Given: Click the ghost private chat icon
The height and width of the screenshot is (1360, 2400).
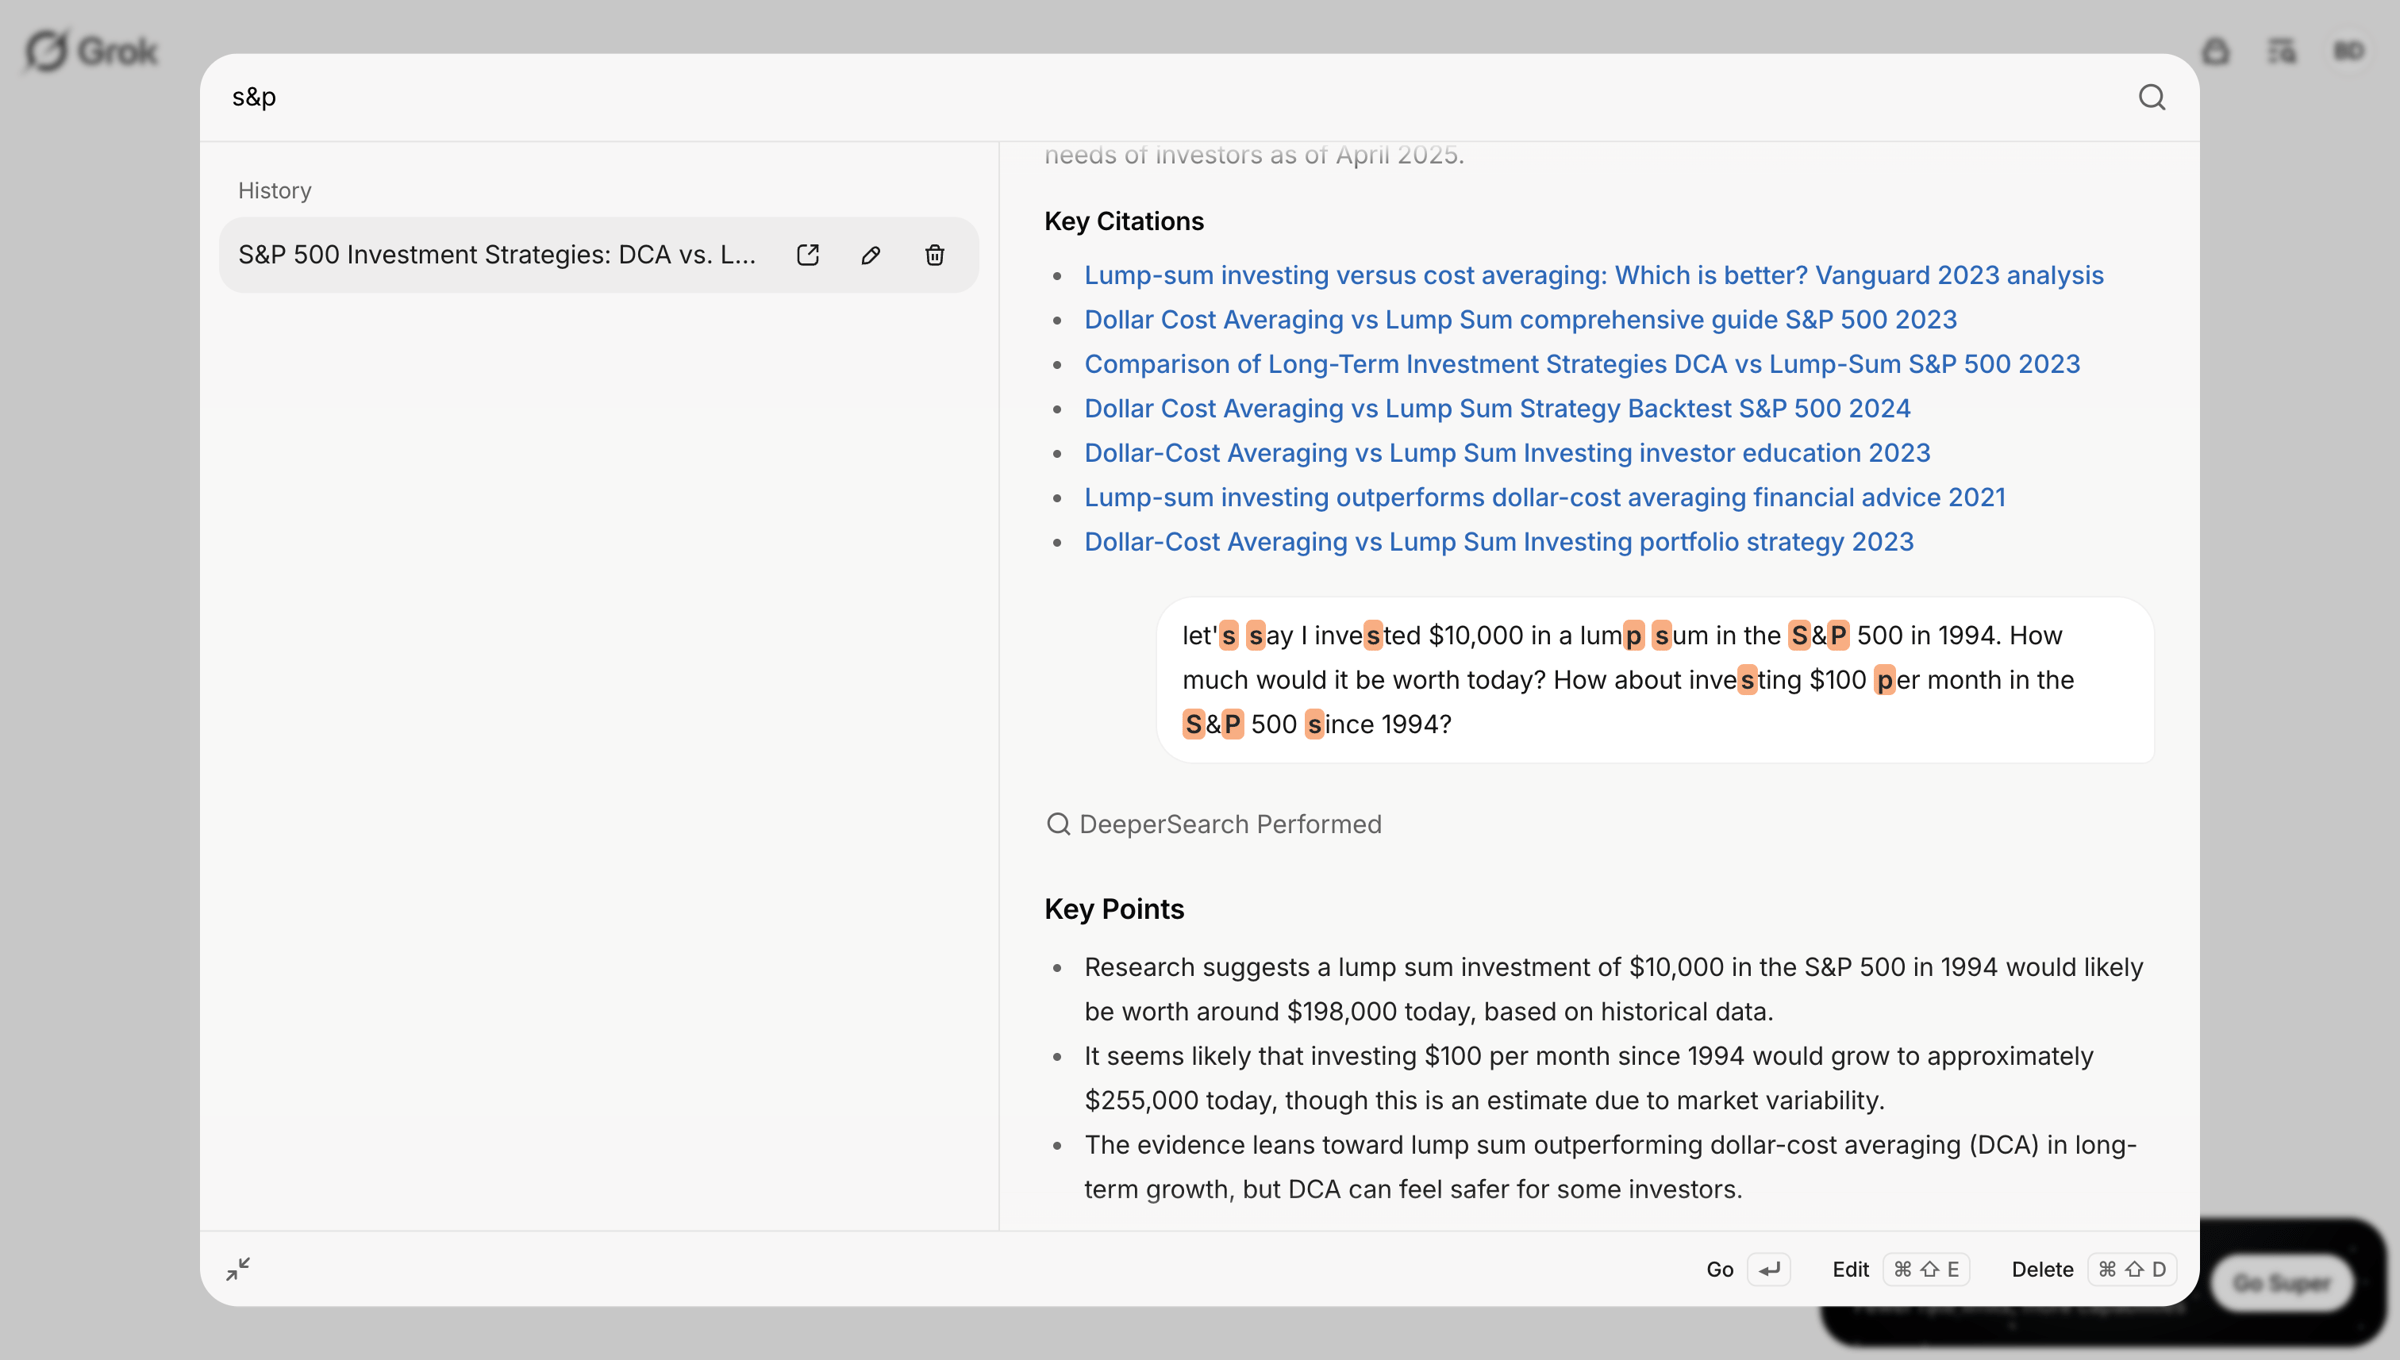Looking at the screenshot, I should pos(2216,51).
